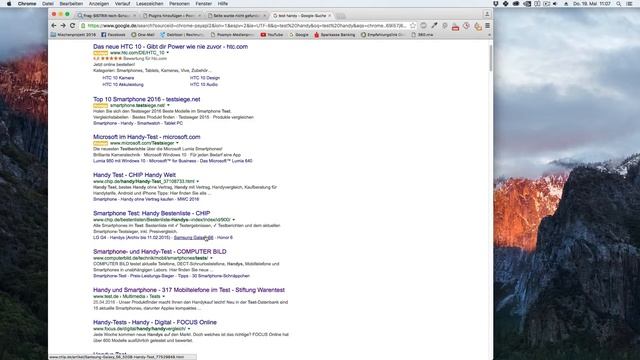
Task: Reload the Google results page
Action: (73, 25)
